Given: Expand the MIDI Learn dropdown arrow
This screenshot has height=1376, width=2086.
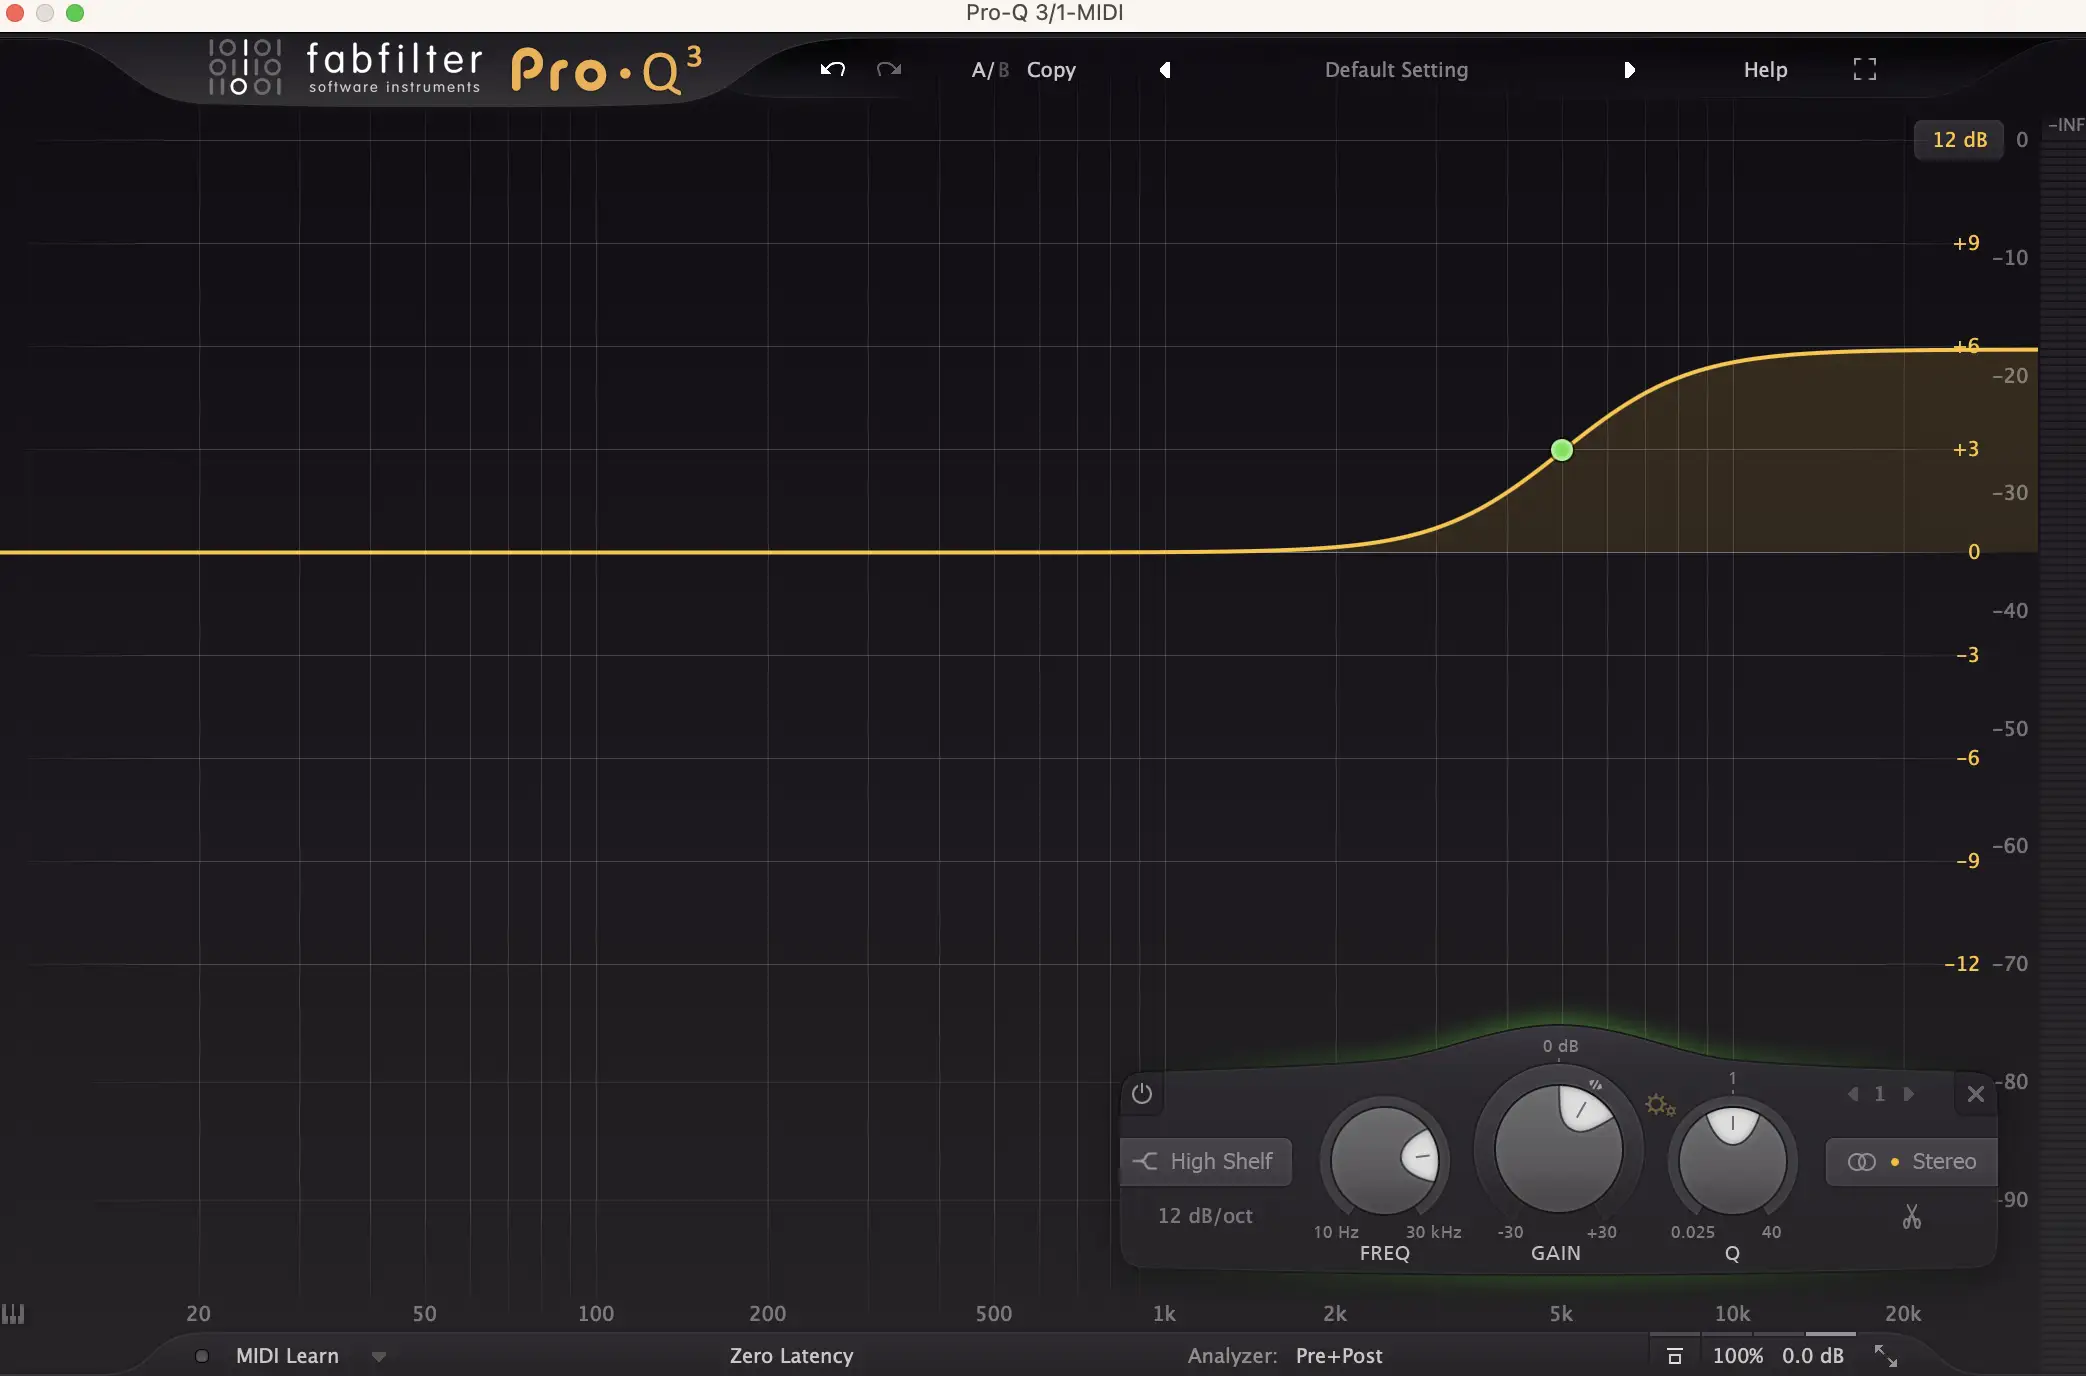Looking at the screenshot, I should (378, 1357).
